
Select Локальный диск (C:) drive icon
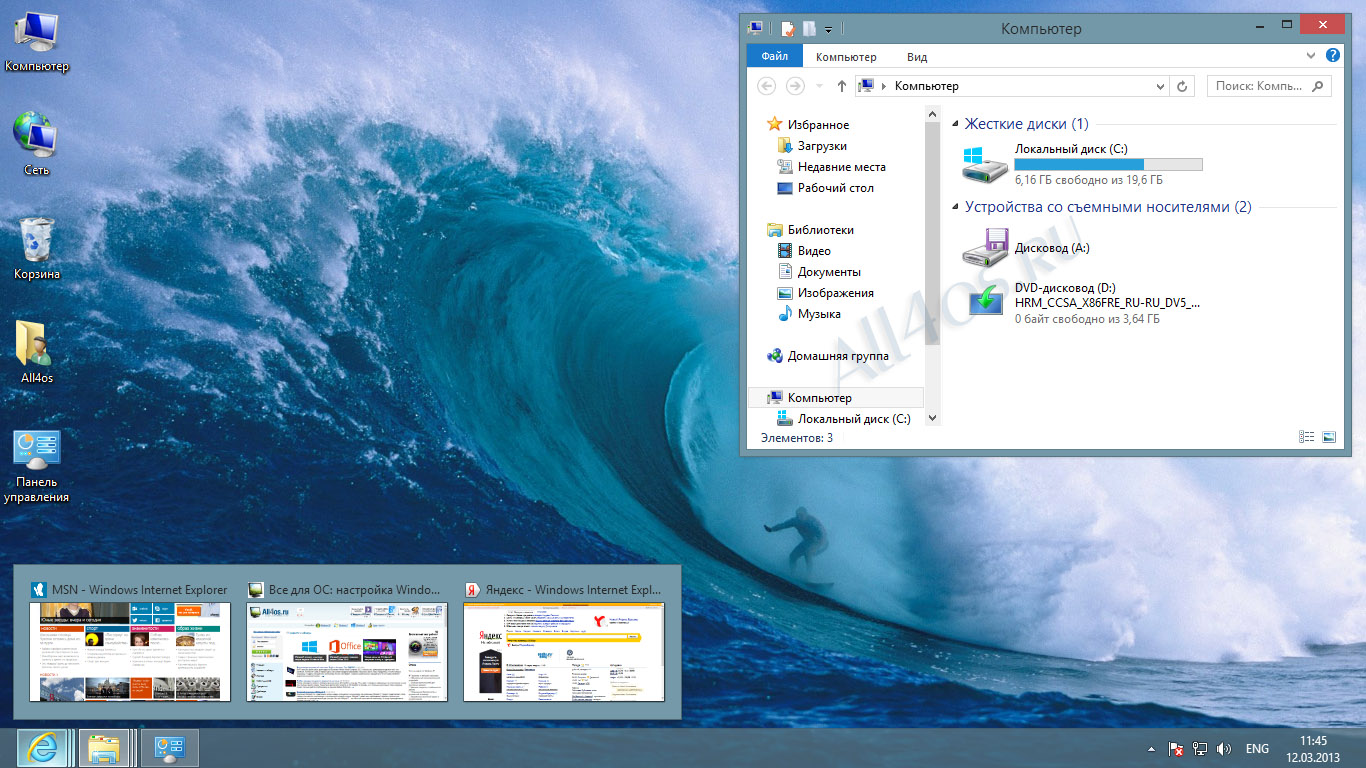(x=985, y=164)
